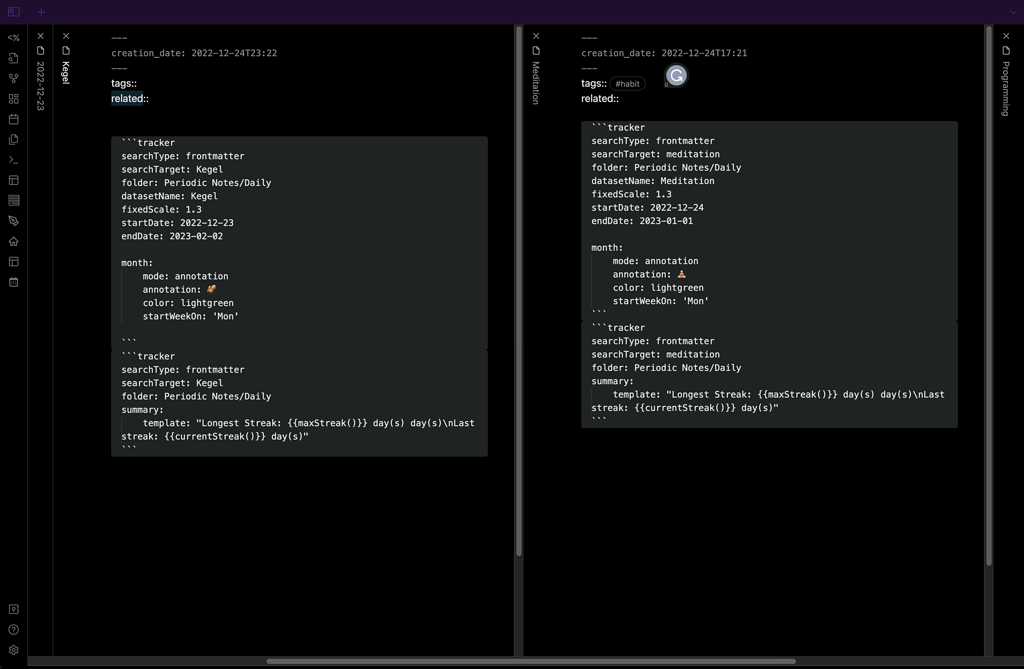Click the home icon in the left ribbon
Viewport: 1024px width, 669px height.
(14, 241)
